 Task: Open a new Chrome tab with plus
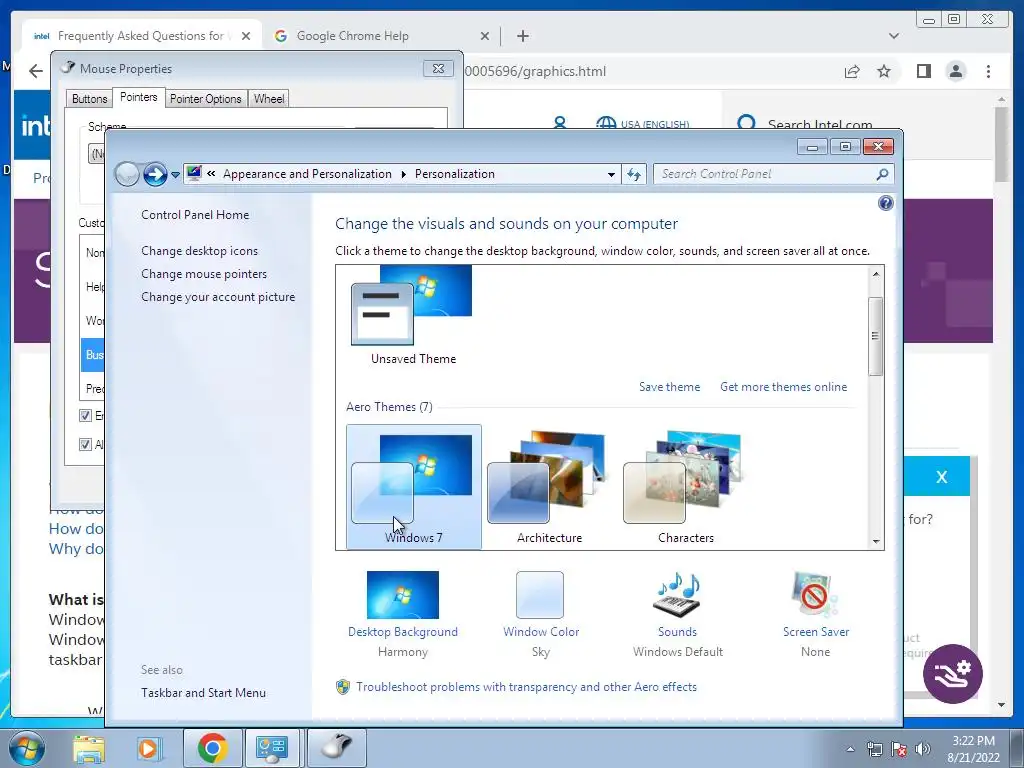522,36
